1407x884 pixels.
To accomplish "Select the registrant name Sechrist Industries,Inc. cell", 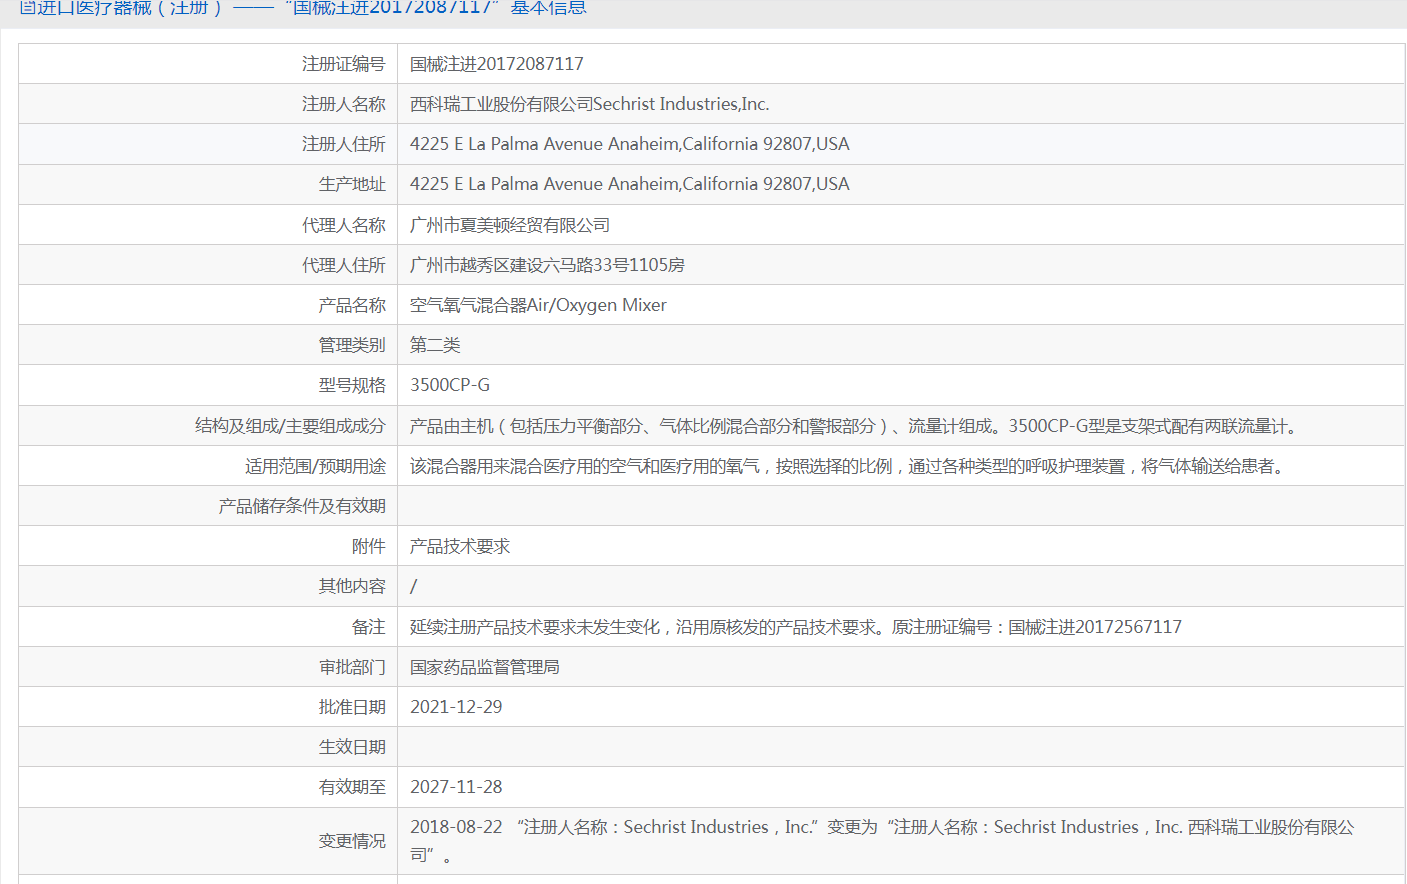I will tap(589, 104).
